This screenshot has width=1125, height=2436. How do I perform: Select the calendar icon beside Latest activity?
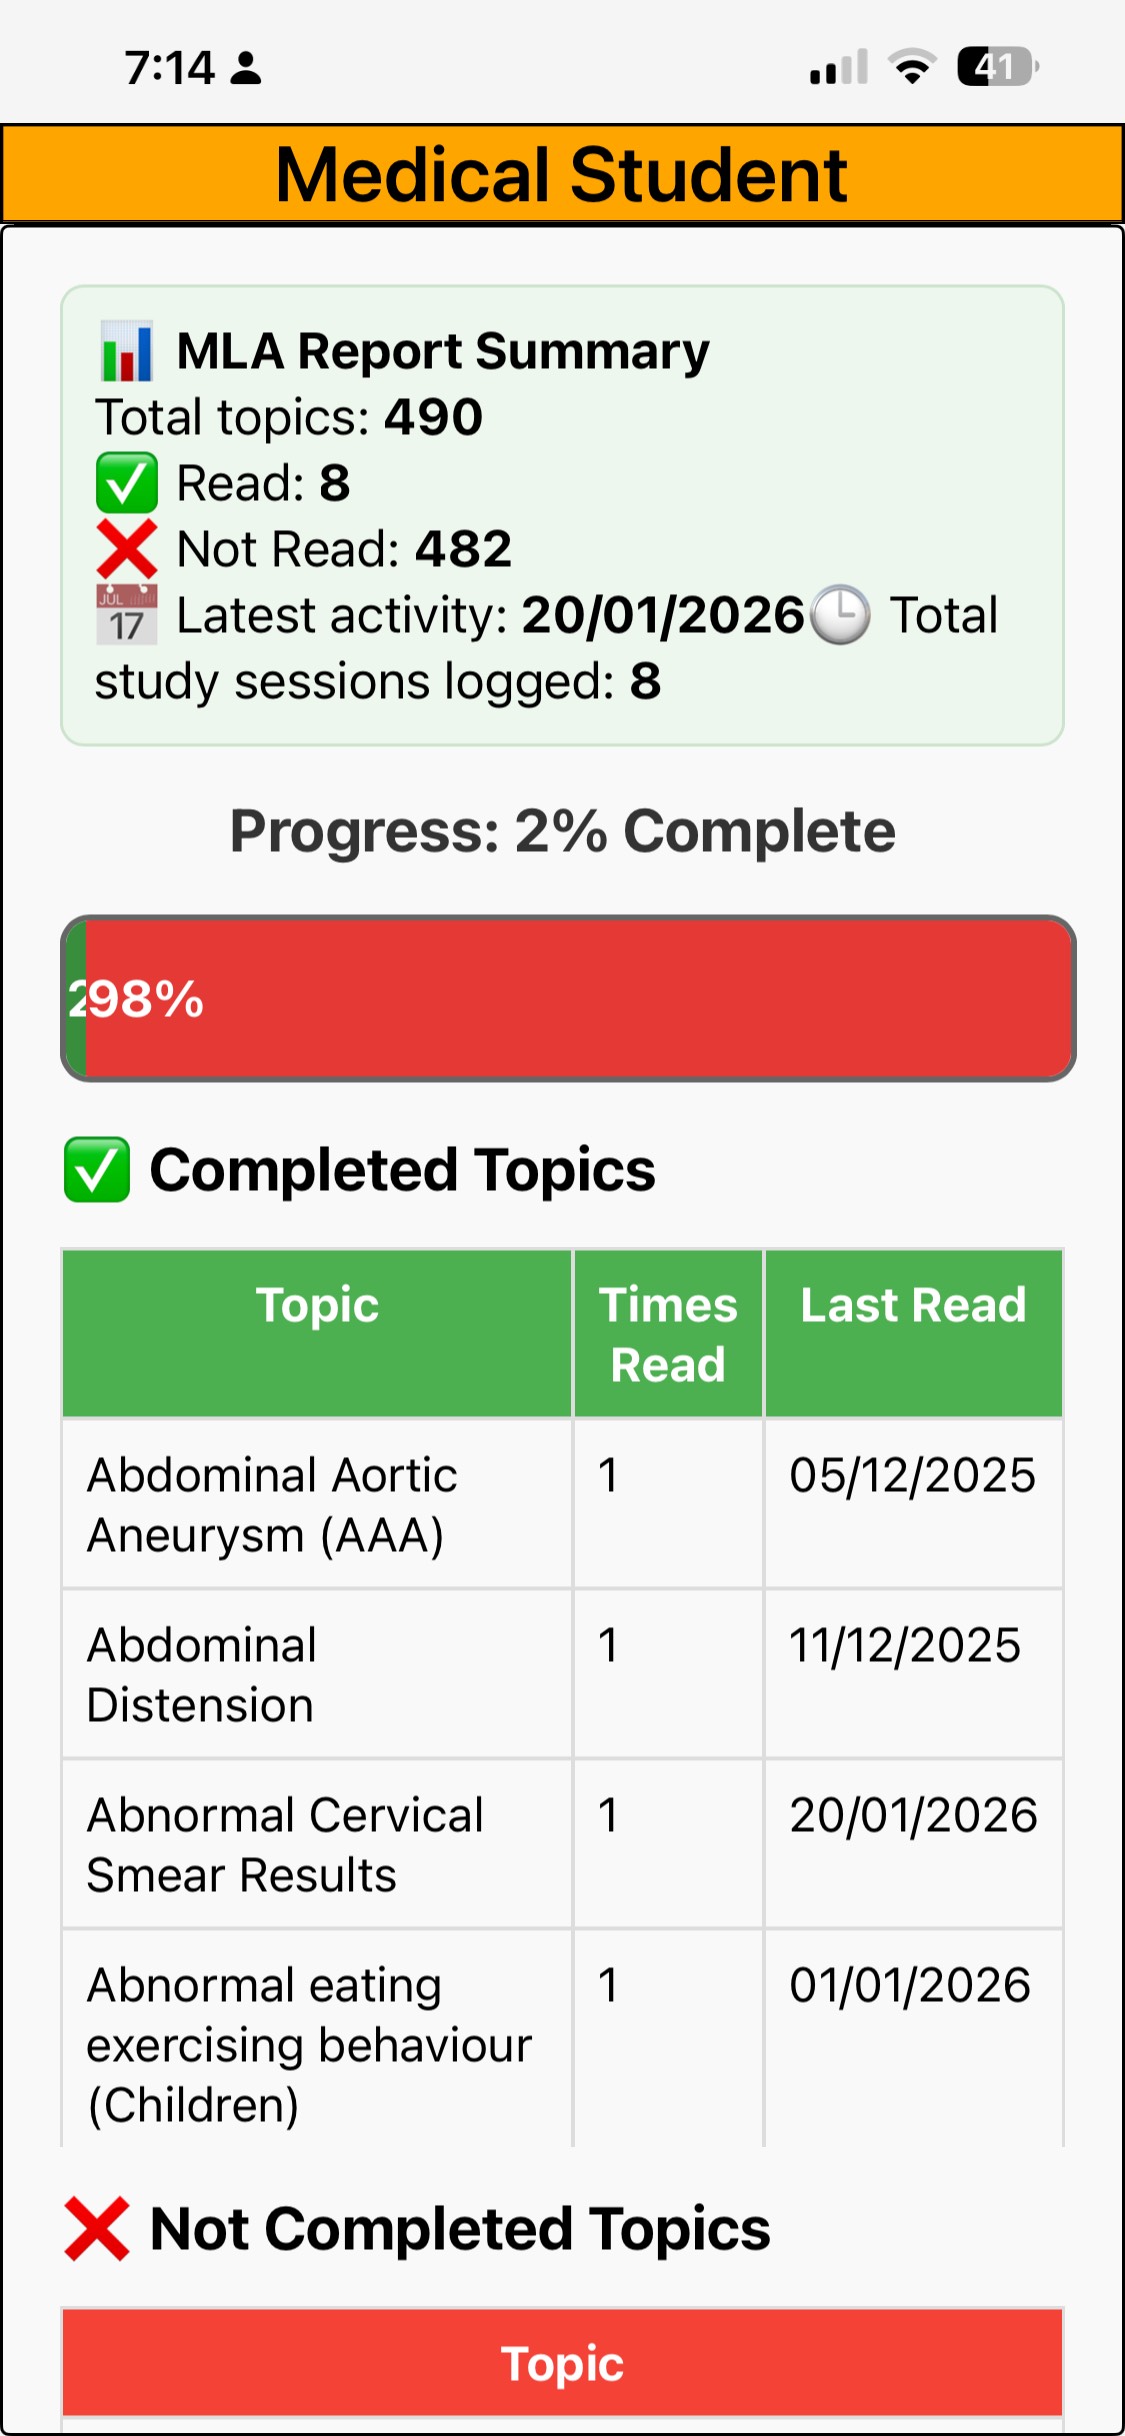126,613
